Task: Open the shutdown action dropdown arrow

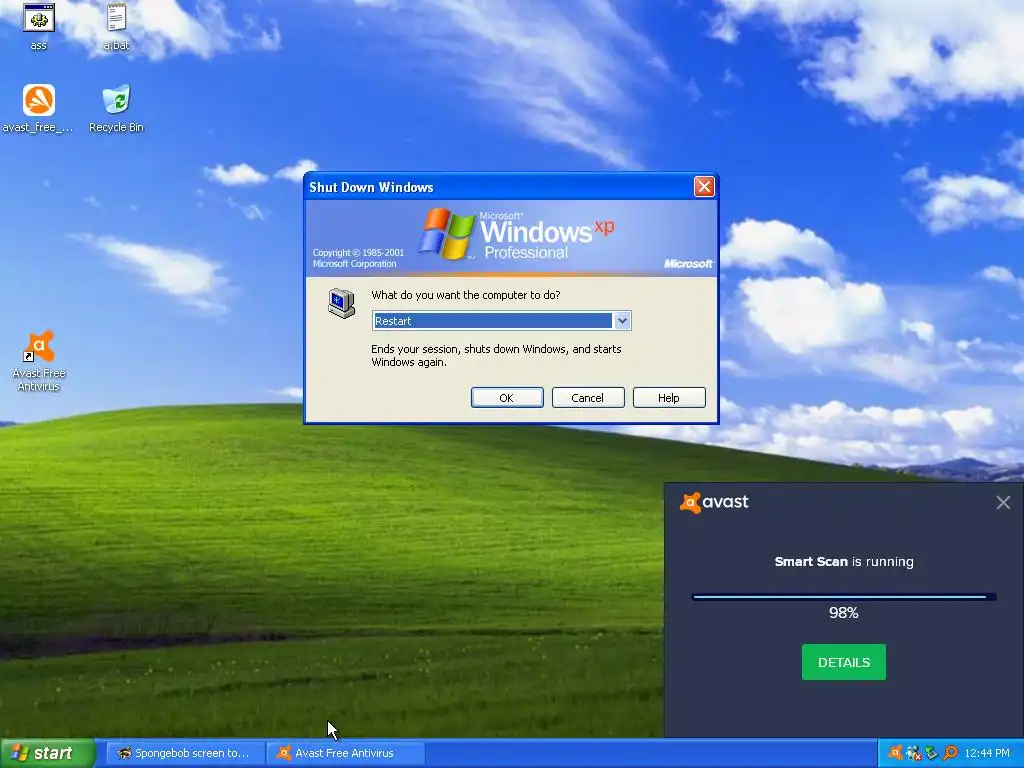Action: 622,321
